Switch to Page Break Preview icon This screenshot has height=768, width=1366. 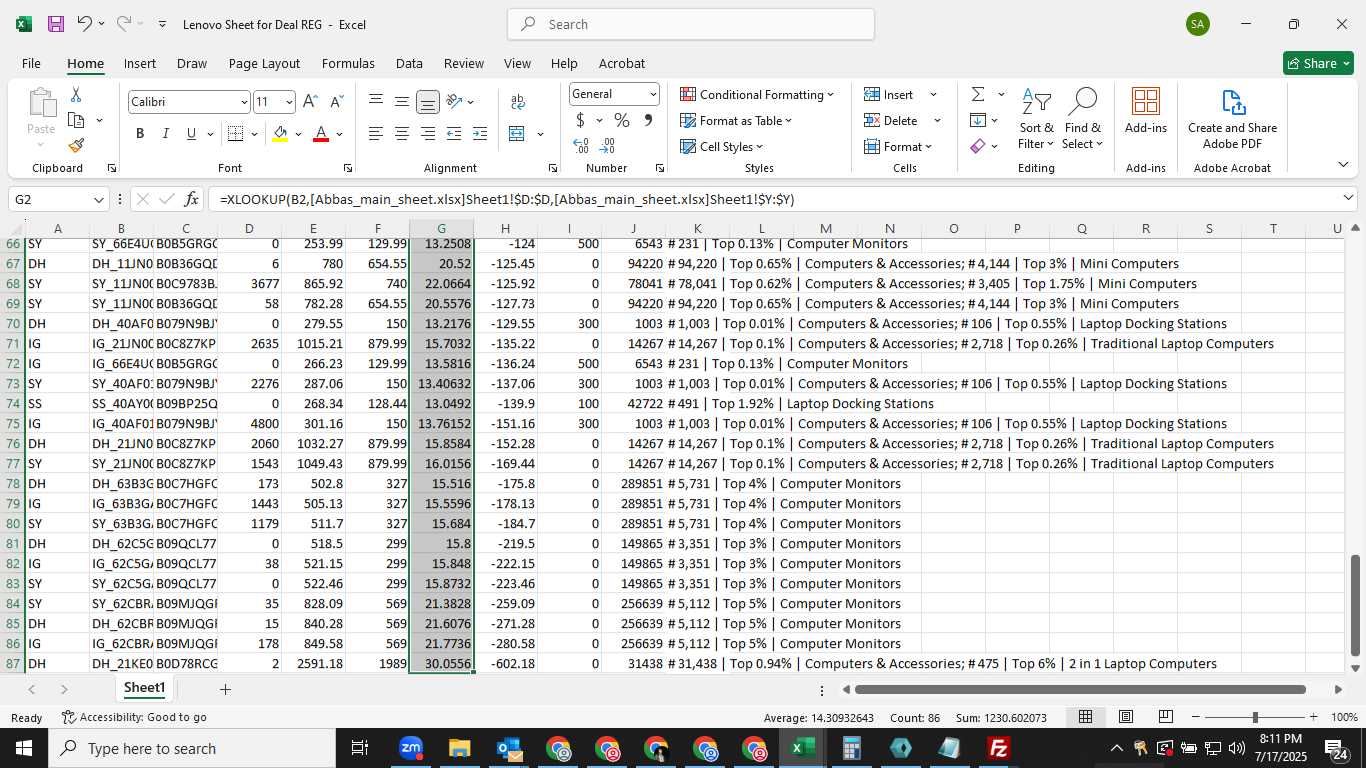[1165, 717]
